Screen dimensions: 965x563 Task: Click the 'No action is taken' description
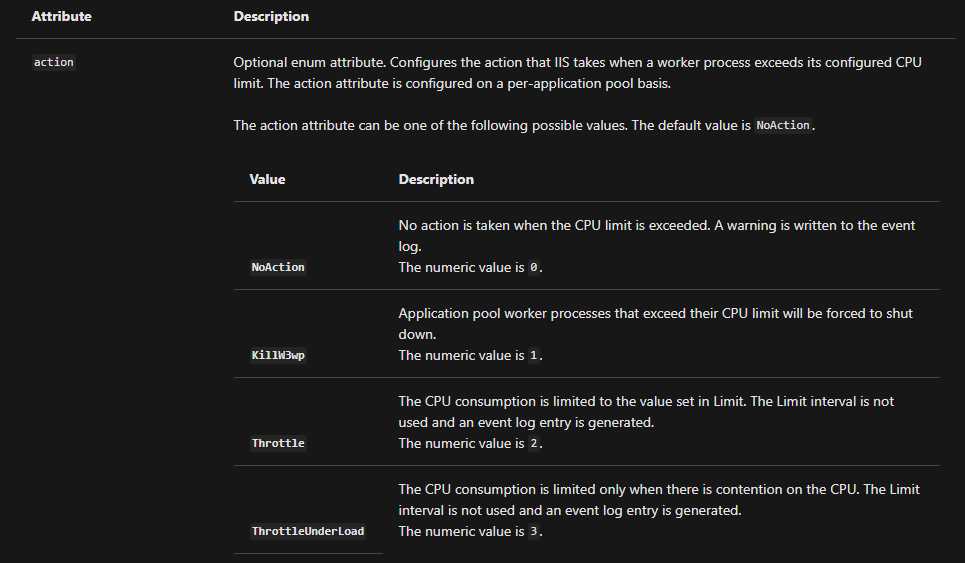pos(657,236)
